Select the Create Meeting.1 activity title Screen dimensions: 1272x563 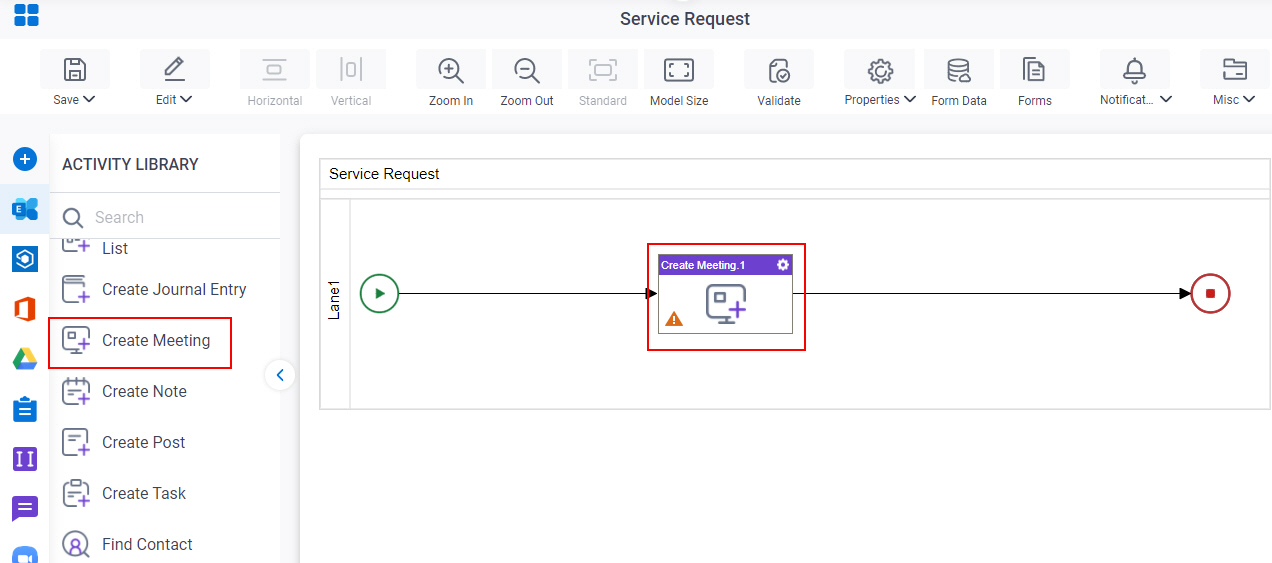click(x=703, y=265)
